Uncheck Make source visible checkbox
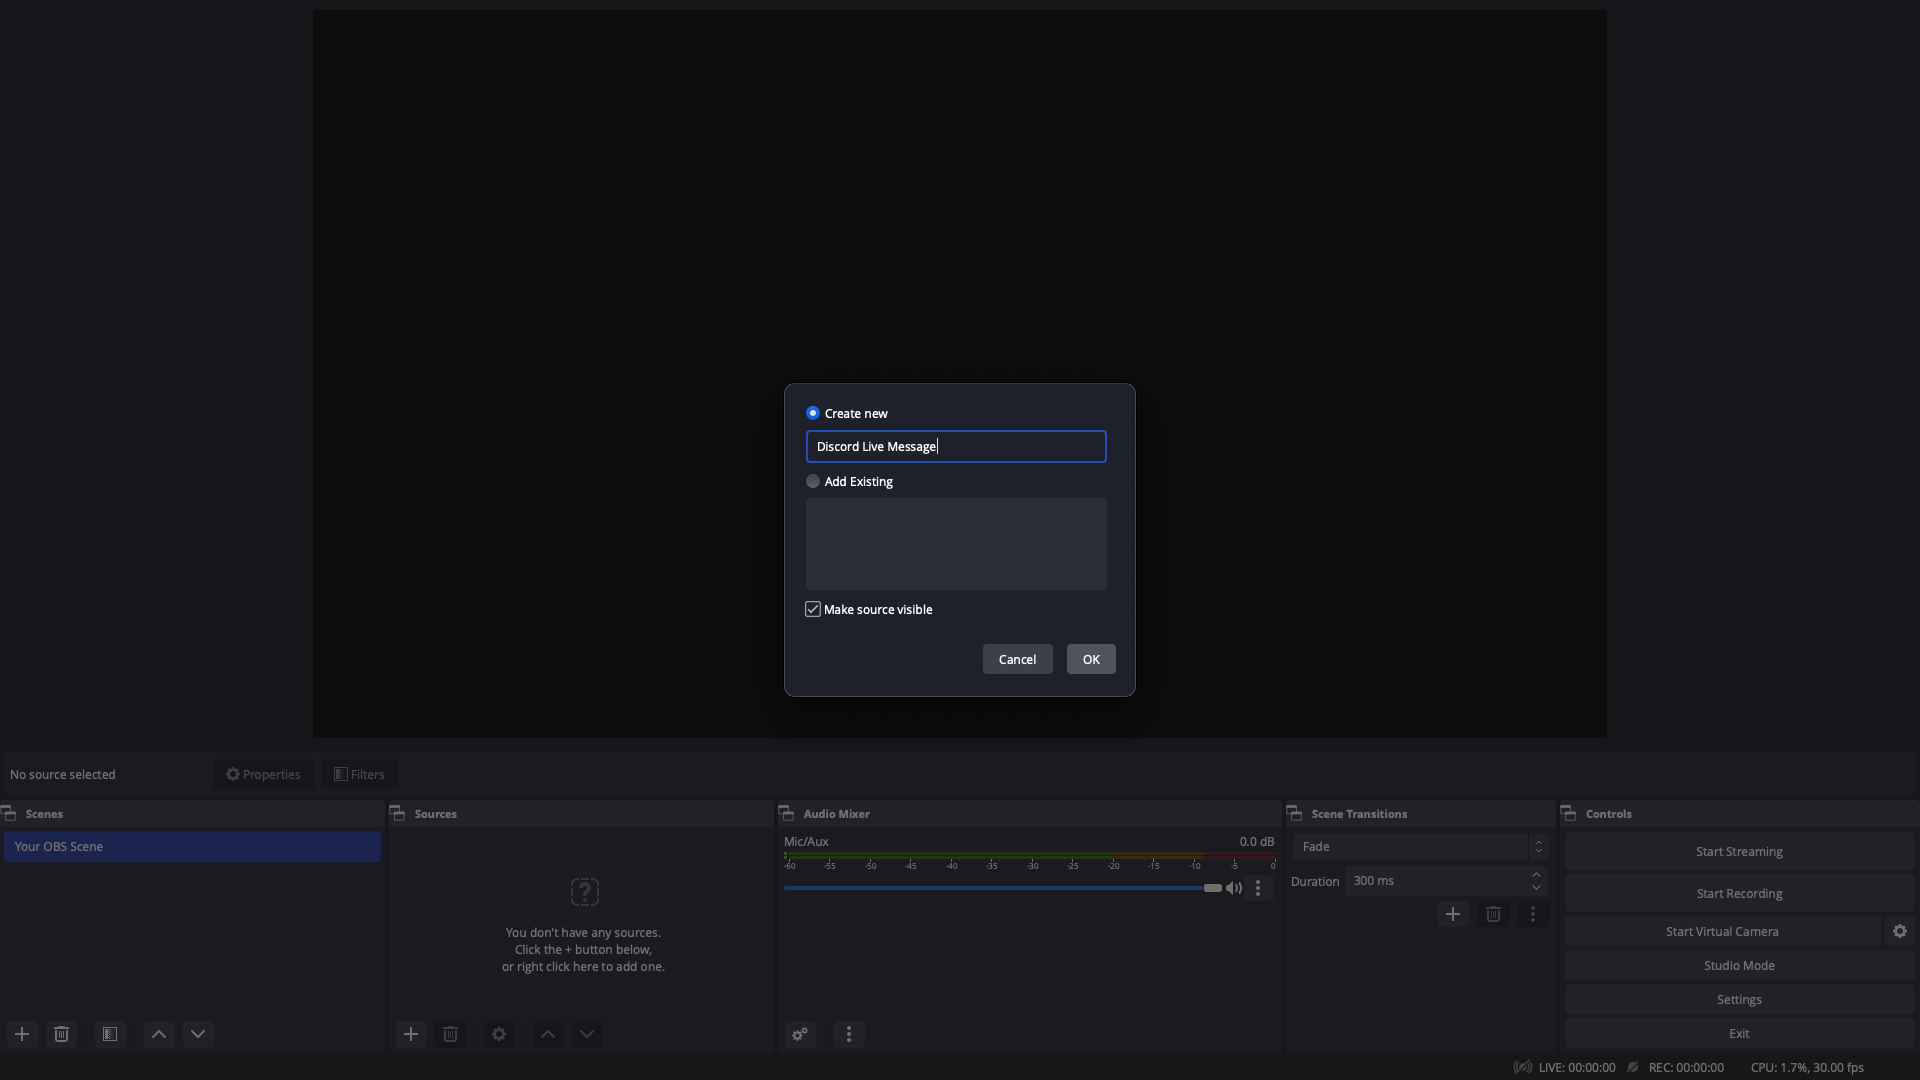 [x=813, y=609]
